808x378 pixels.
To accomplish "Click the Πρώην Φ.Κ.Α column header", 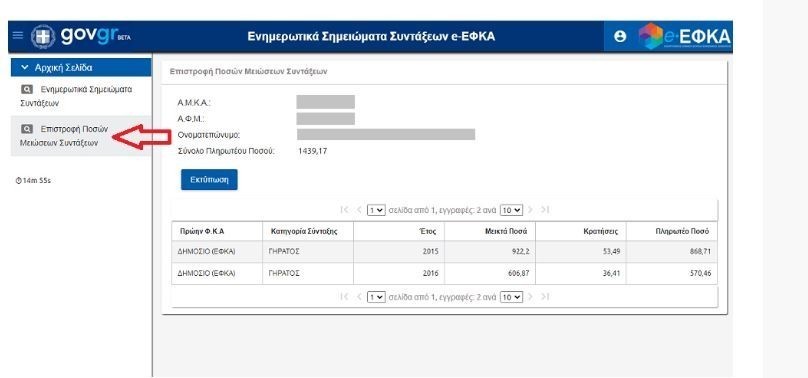I will point(217,231).
